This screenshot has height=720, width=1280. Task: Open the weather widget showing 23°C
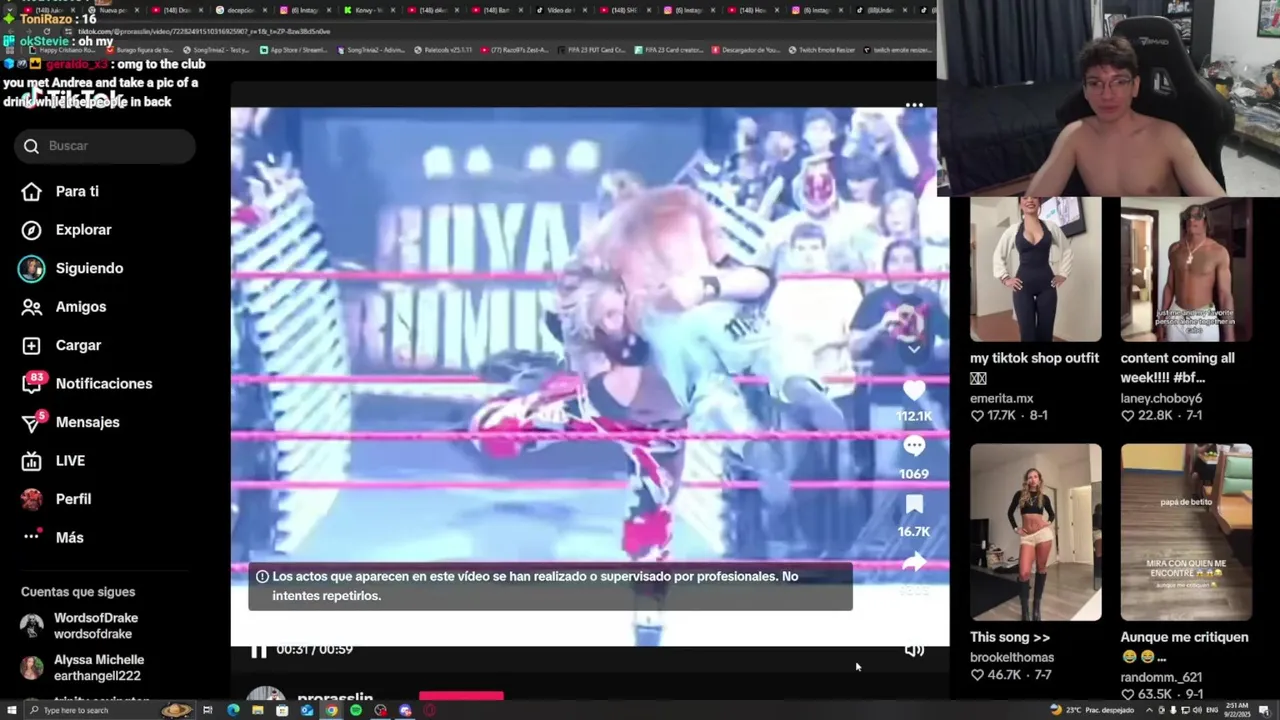click(x=1092, y=710)
